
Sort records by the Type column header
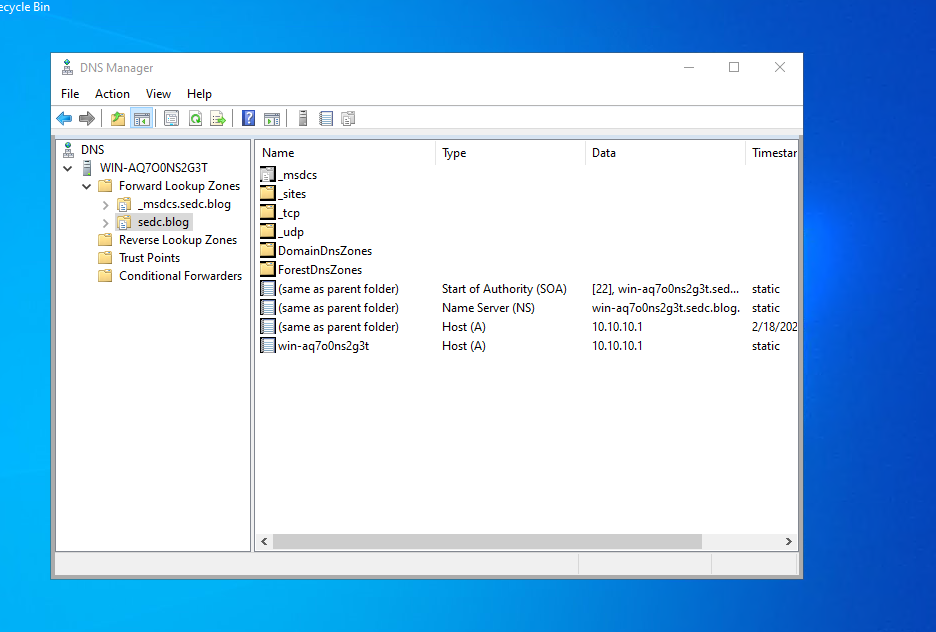pos(454,152)
